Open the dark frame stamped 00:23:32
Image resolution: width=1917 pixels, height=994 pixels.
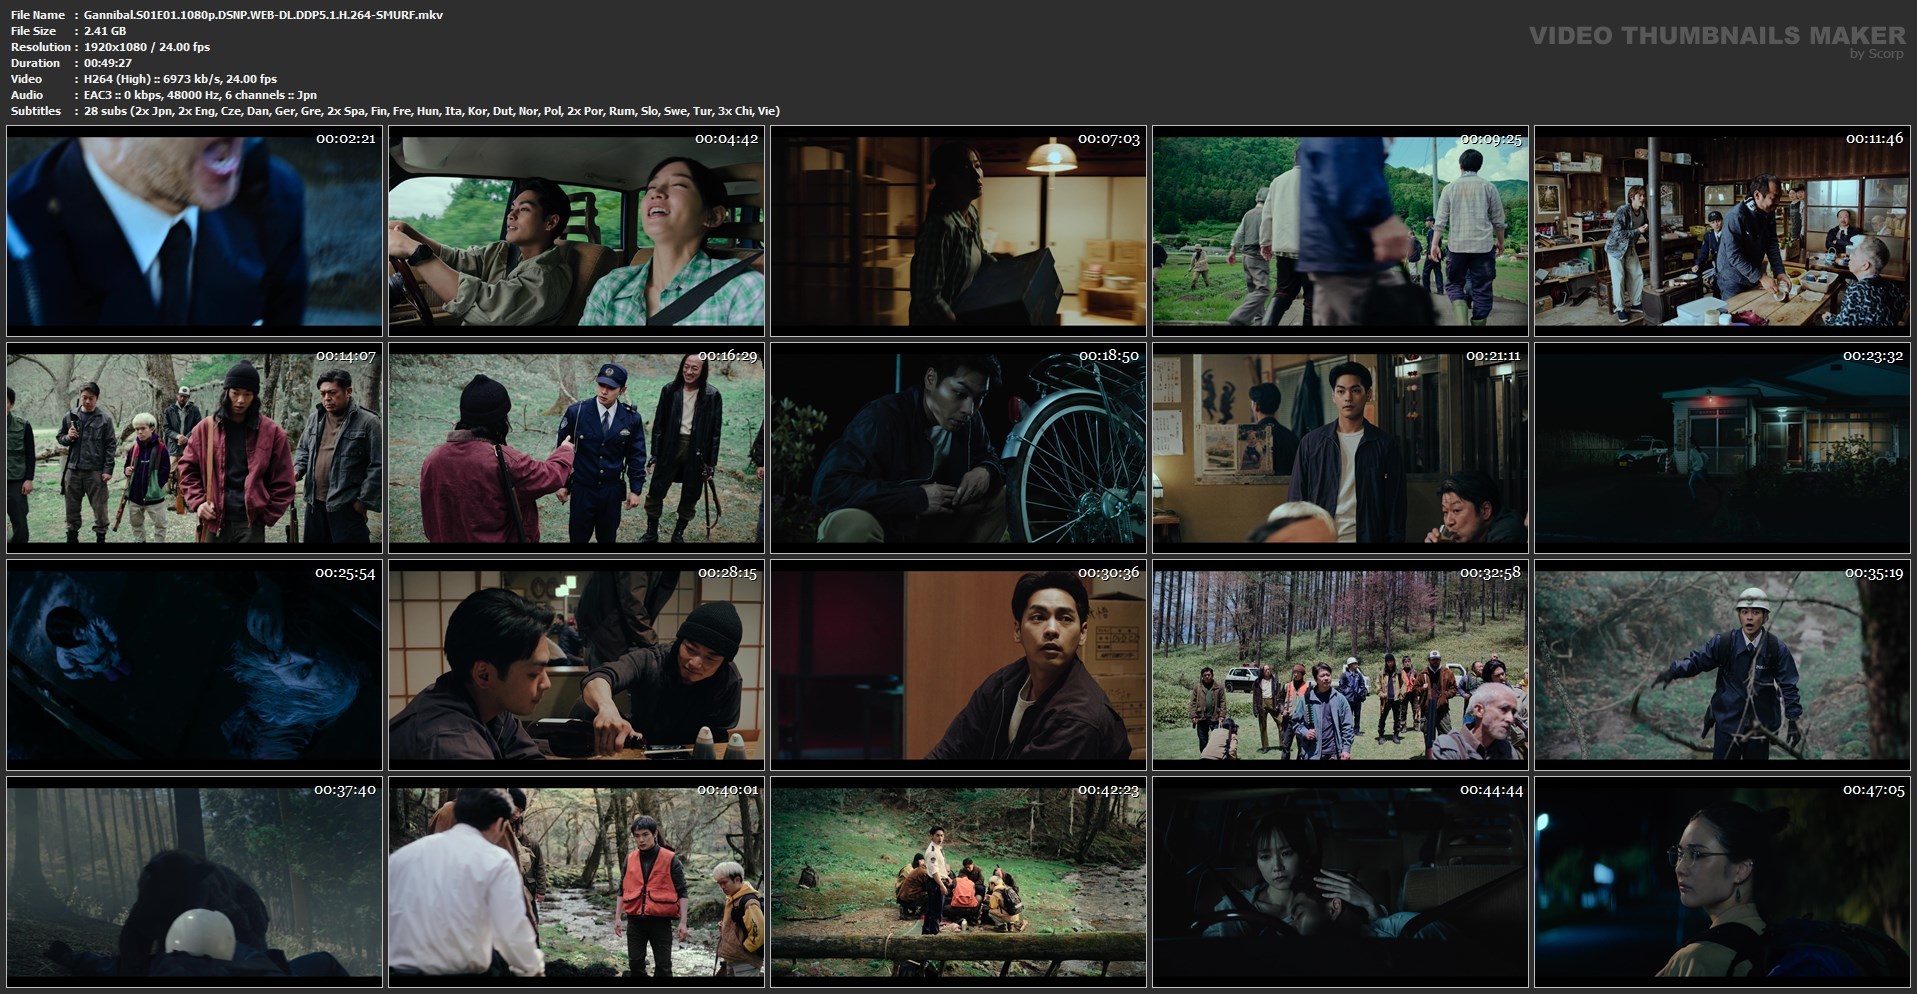[1722, 448]
